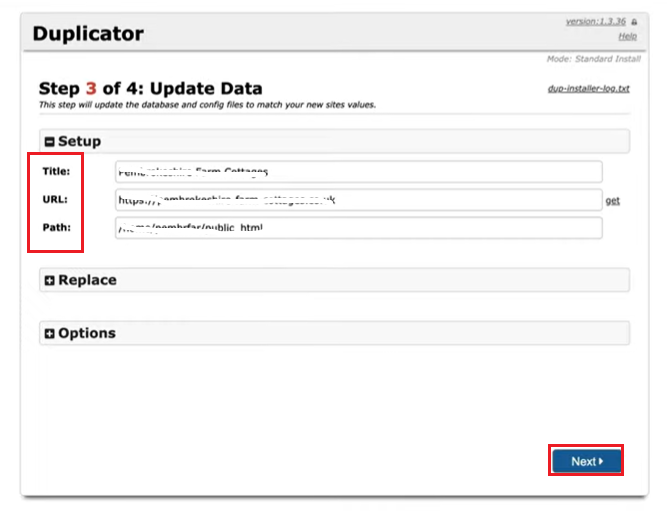Open the Help link
Viewport: 667px width, 528px height.
click(627, 36)
